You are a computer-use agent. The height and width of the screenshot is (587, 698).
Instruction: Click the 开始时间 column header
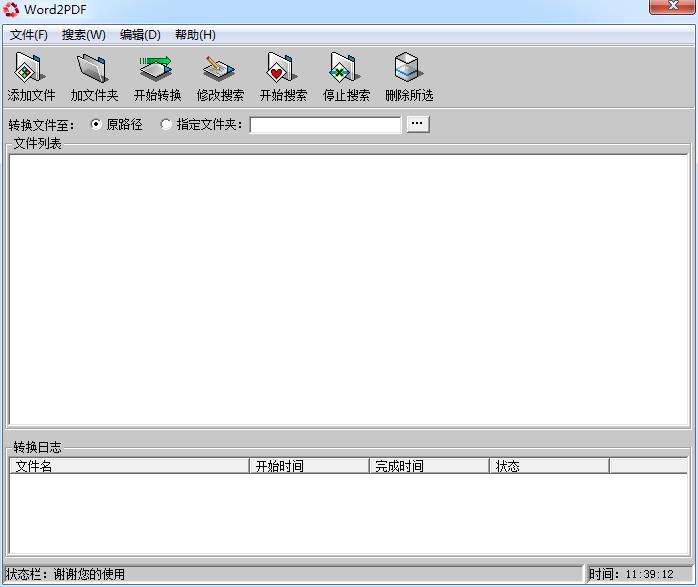[x=309, y=466]
